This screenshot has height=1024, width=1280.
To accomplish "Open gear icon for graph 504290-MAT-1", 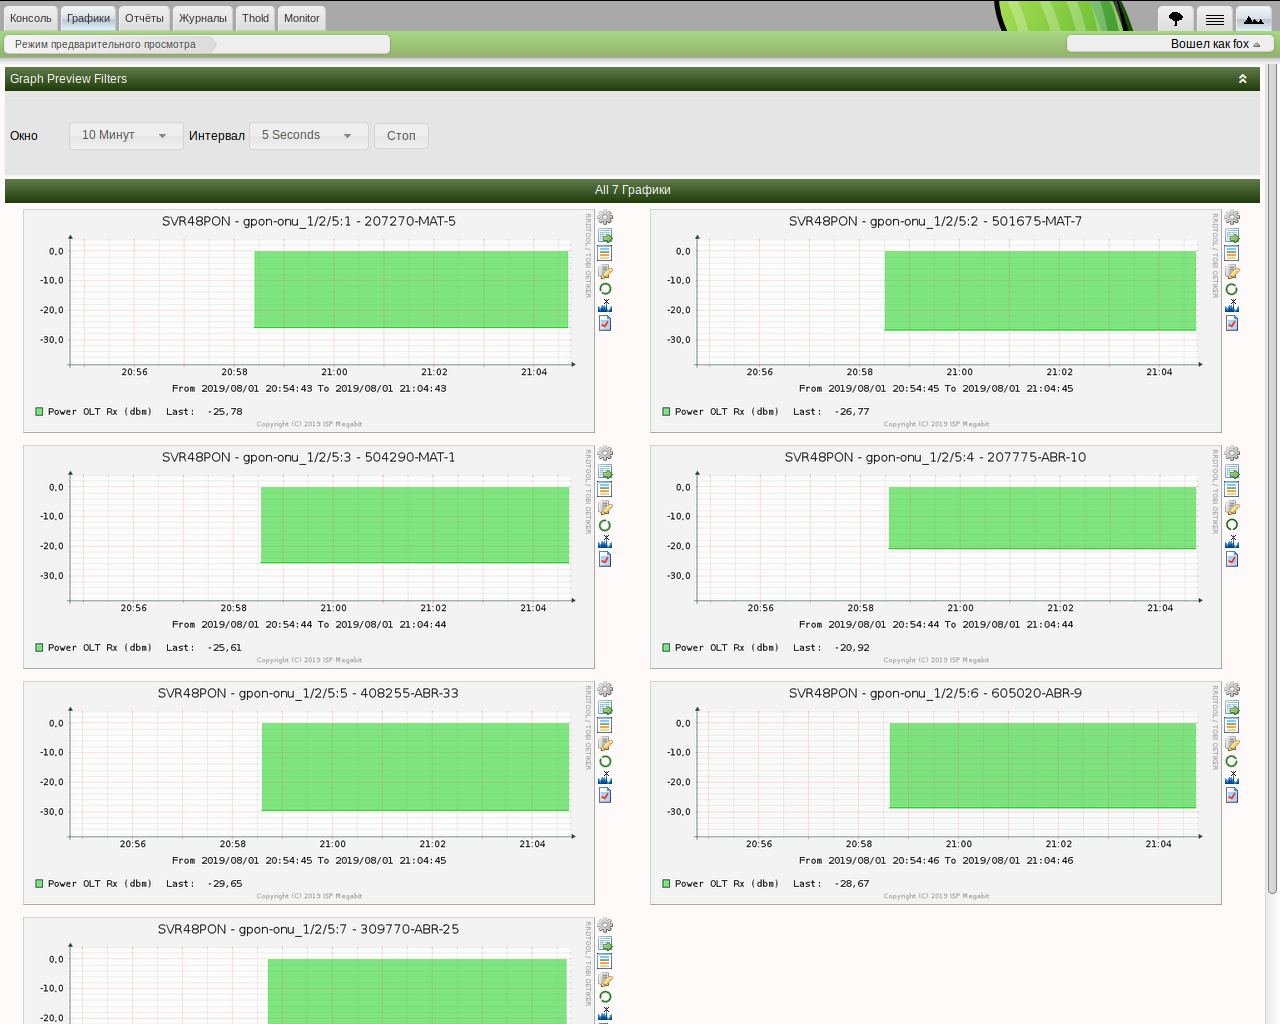I will point(605,453).
